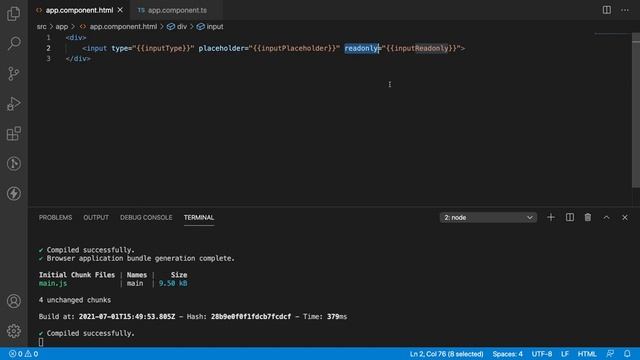
Task: Switch to the DEBUG CONSOLE panel tab
Action: point(146,218)
